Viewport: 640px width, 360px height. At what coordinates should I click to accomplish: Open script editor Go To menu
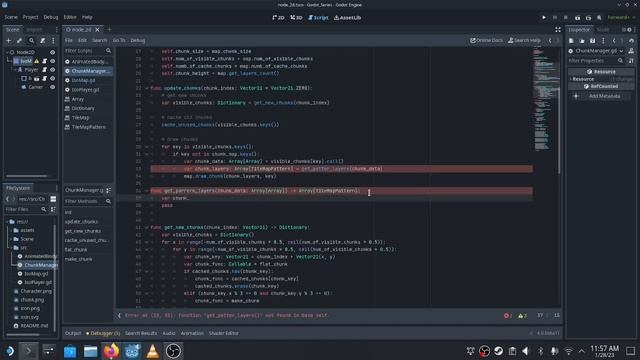[119, 40]
